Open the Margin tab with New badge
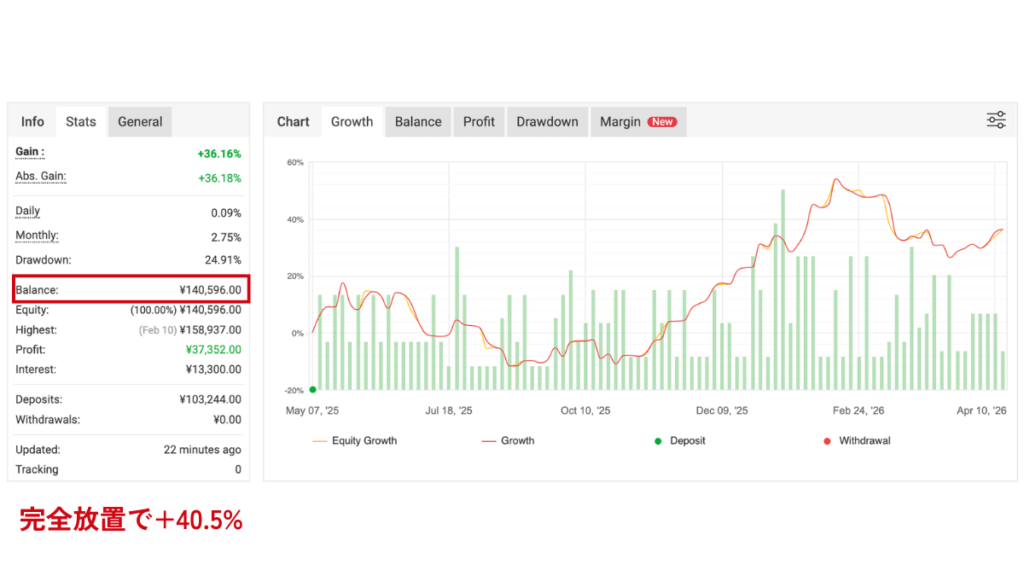This screenshot has height=576, width=1024. pyautogui.click(x=638, y=122)
